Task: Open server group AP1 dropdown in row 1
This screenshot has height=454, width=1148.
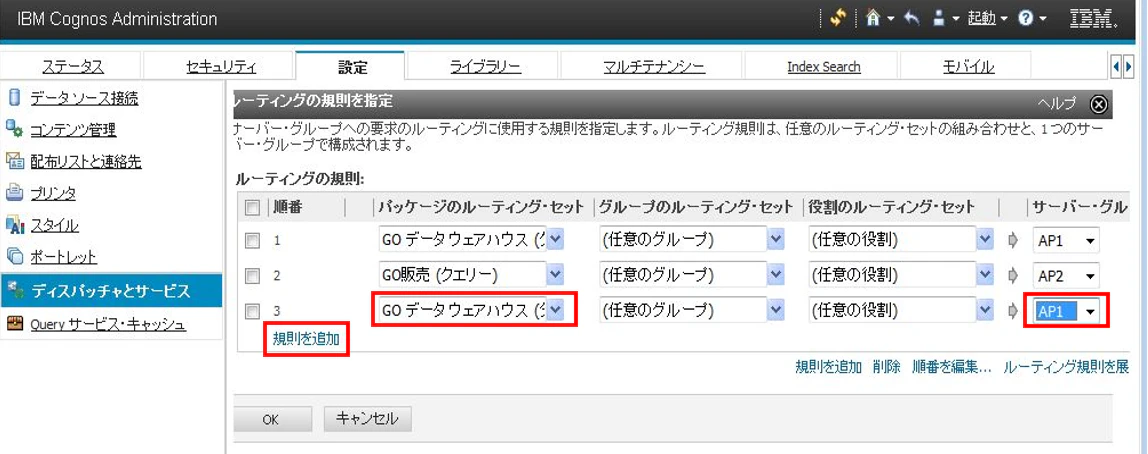Action: (x=1066, y=239)
